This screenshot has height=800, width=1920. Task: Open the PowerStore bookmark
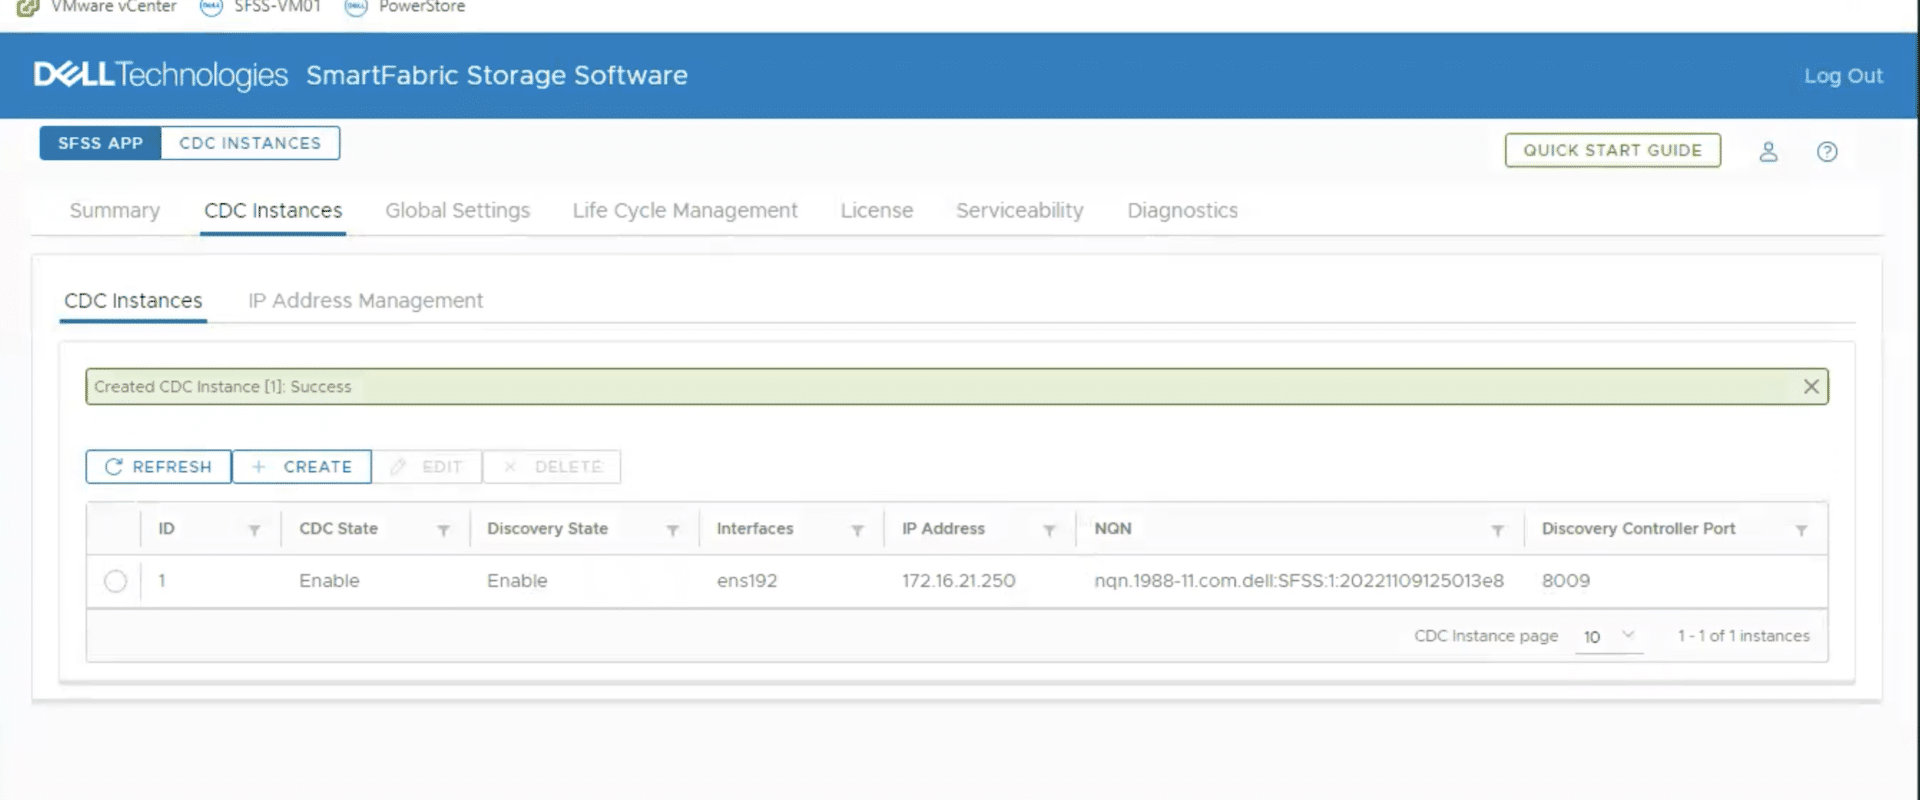click(405, 7)
